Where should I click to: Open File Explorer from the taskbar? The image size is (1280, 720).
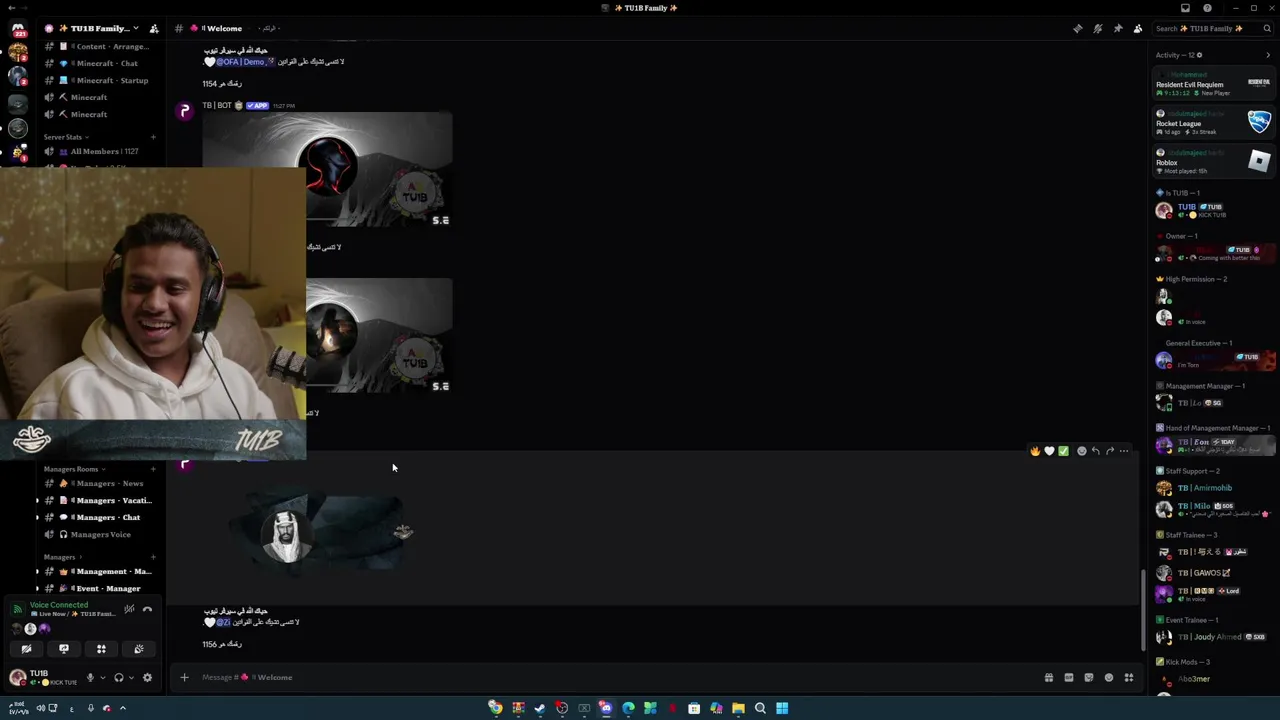738,708
